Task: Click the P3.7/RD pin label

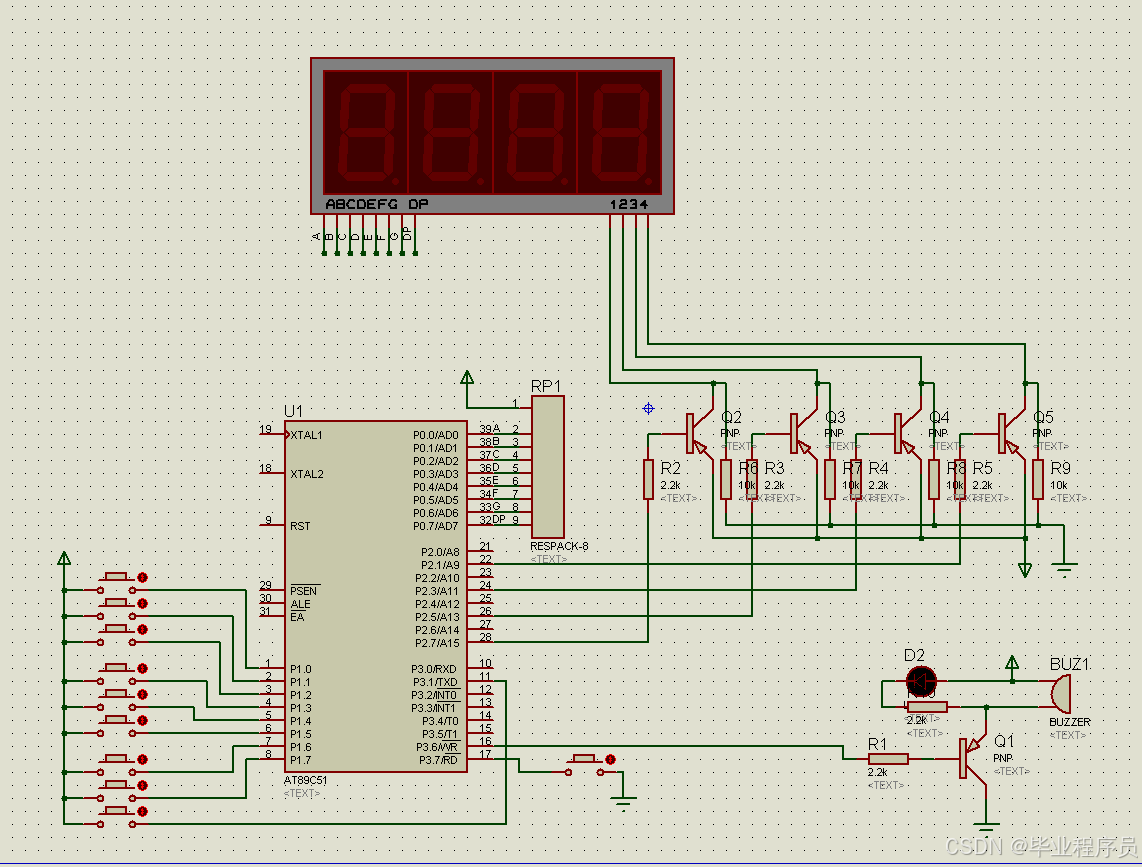Action: (x=438, y=760)
